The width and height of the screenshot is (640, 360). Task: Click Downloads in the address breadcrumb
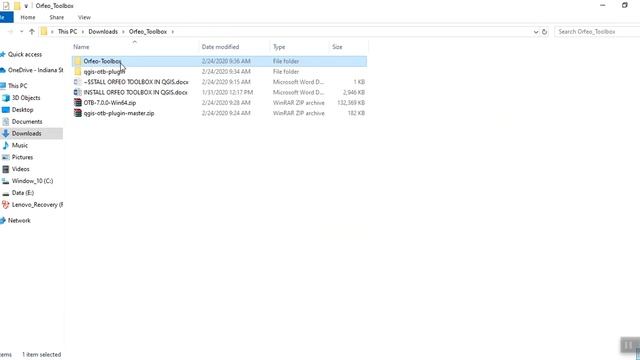[x=103, y=32]
